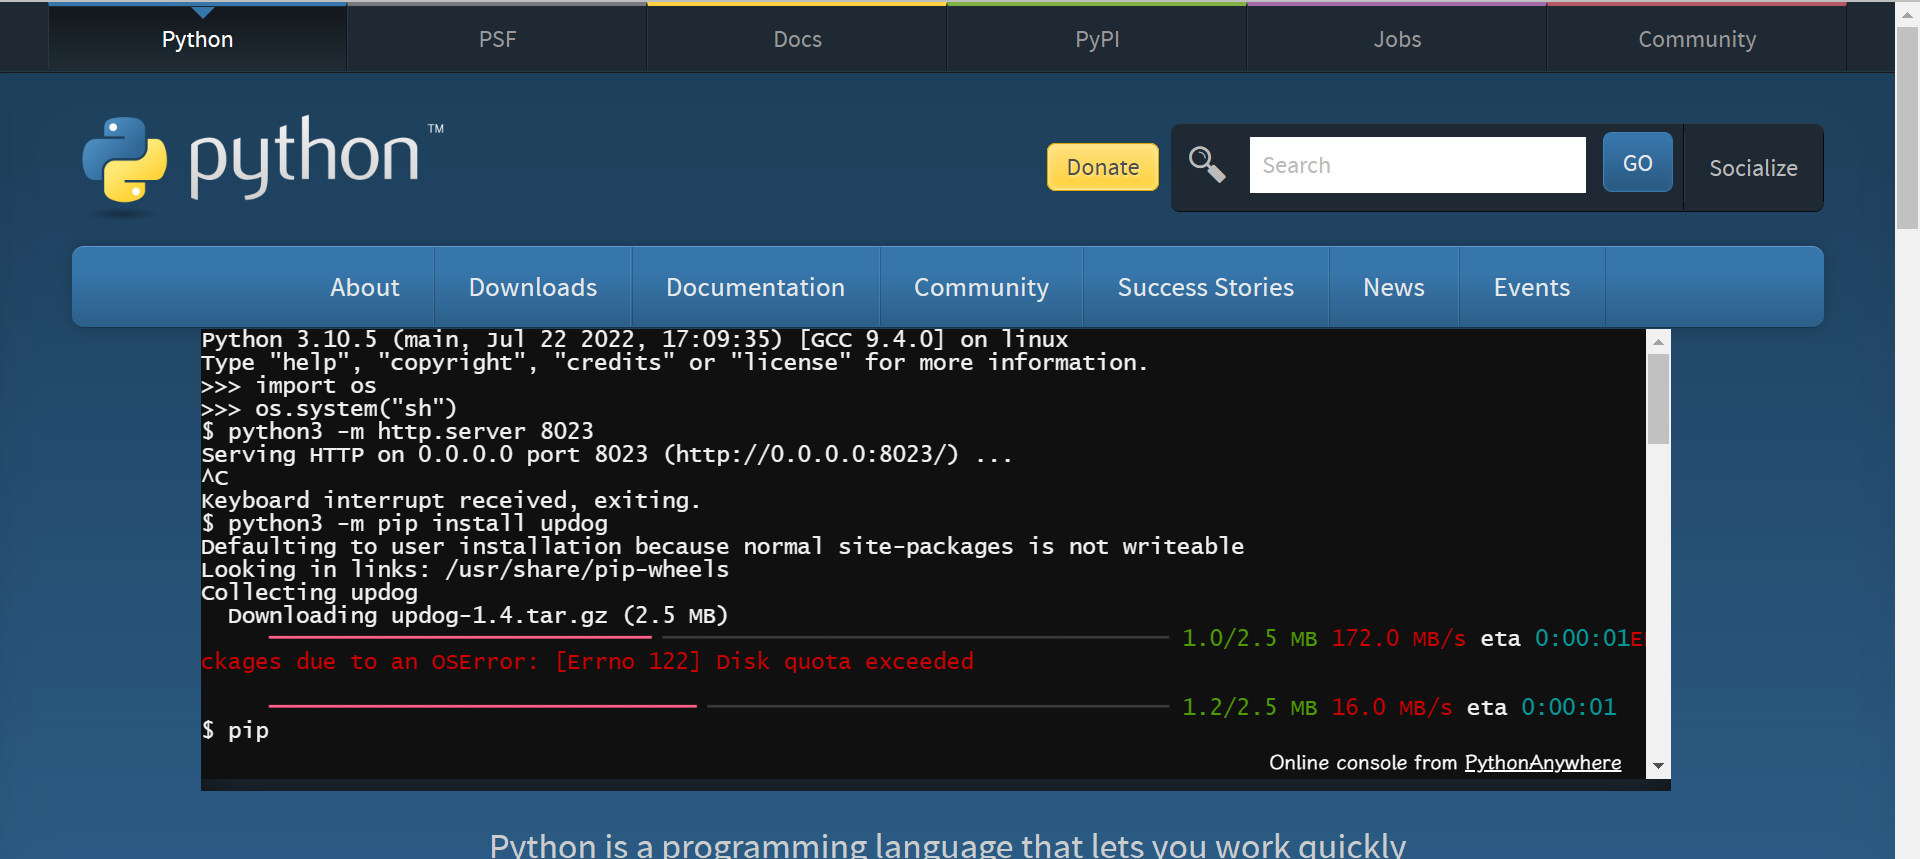Focus the Search input field

pyautogui.click(x=1417, y=165)
